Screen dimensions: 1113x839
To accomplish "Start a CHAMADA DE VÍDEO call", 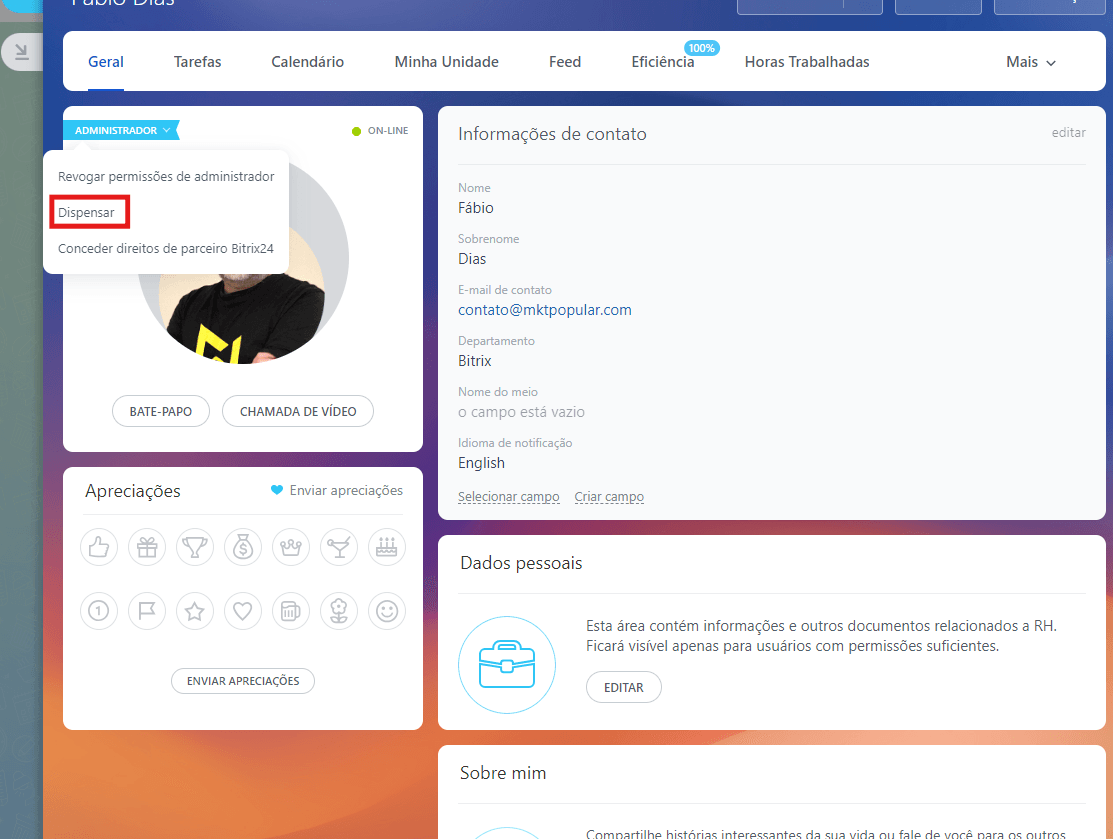I will (297, 411).
